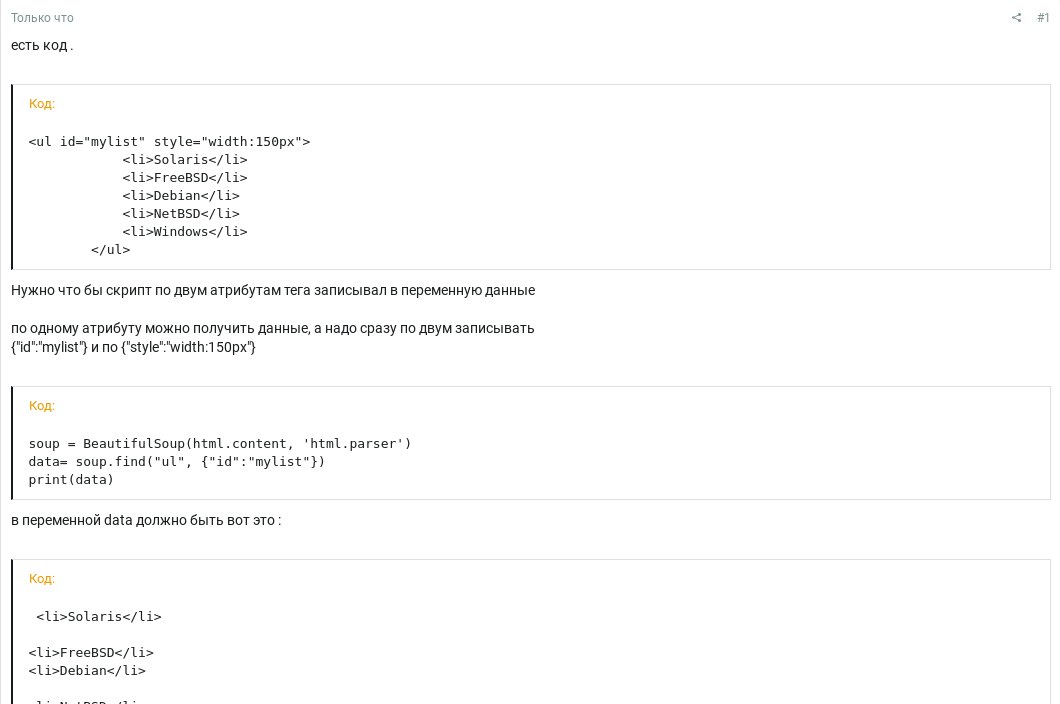Viewport: 1060px width, 704px height.
Task: Click the closing </ul> tag line
Action: coord(110,250)
